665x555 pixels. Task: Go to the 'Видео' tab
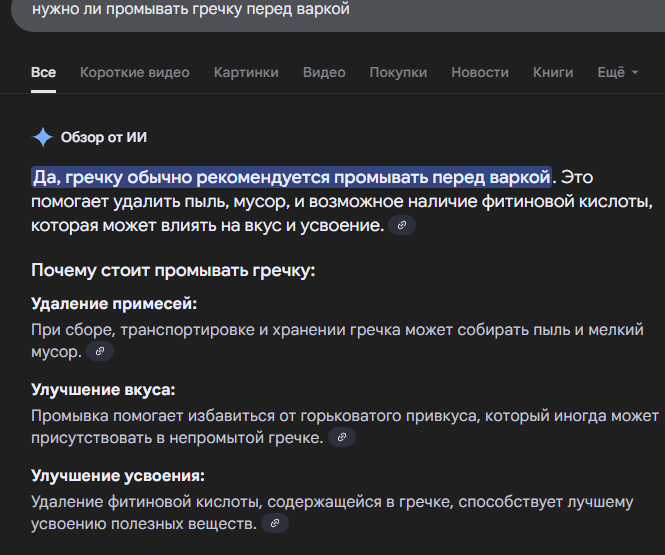tap(324, 73)
